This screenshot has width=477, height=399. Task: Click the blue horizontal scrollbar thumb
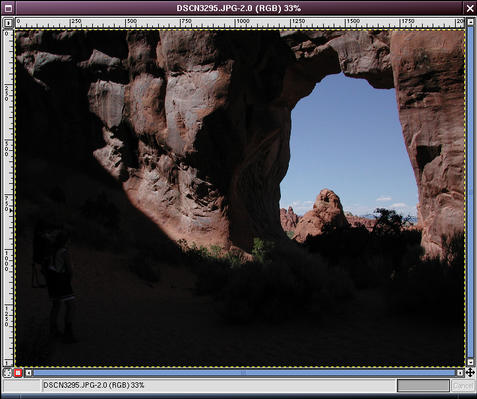244,373
